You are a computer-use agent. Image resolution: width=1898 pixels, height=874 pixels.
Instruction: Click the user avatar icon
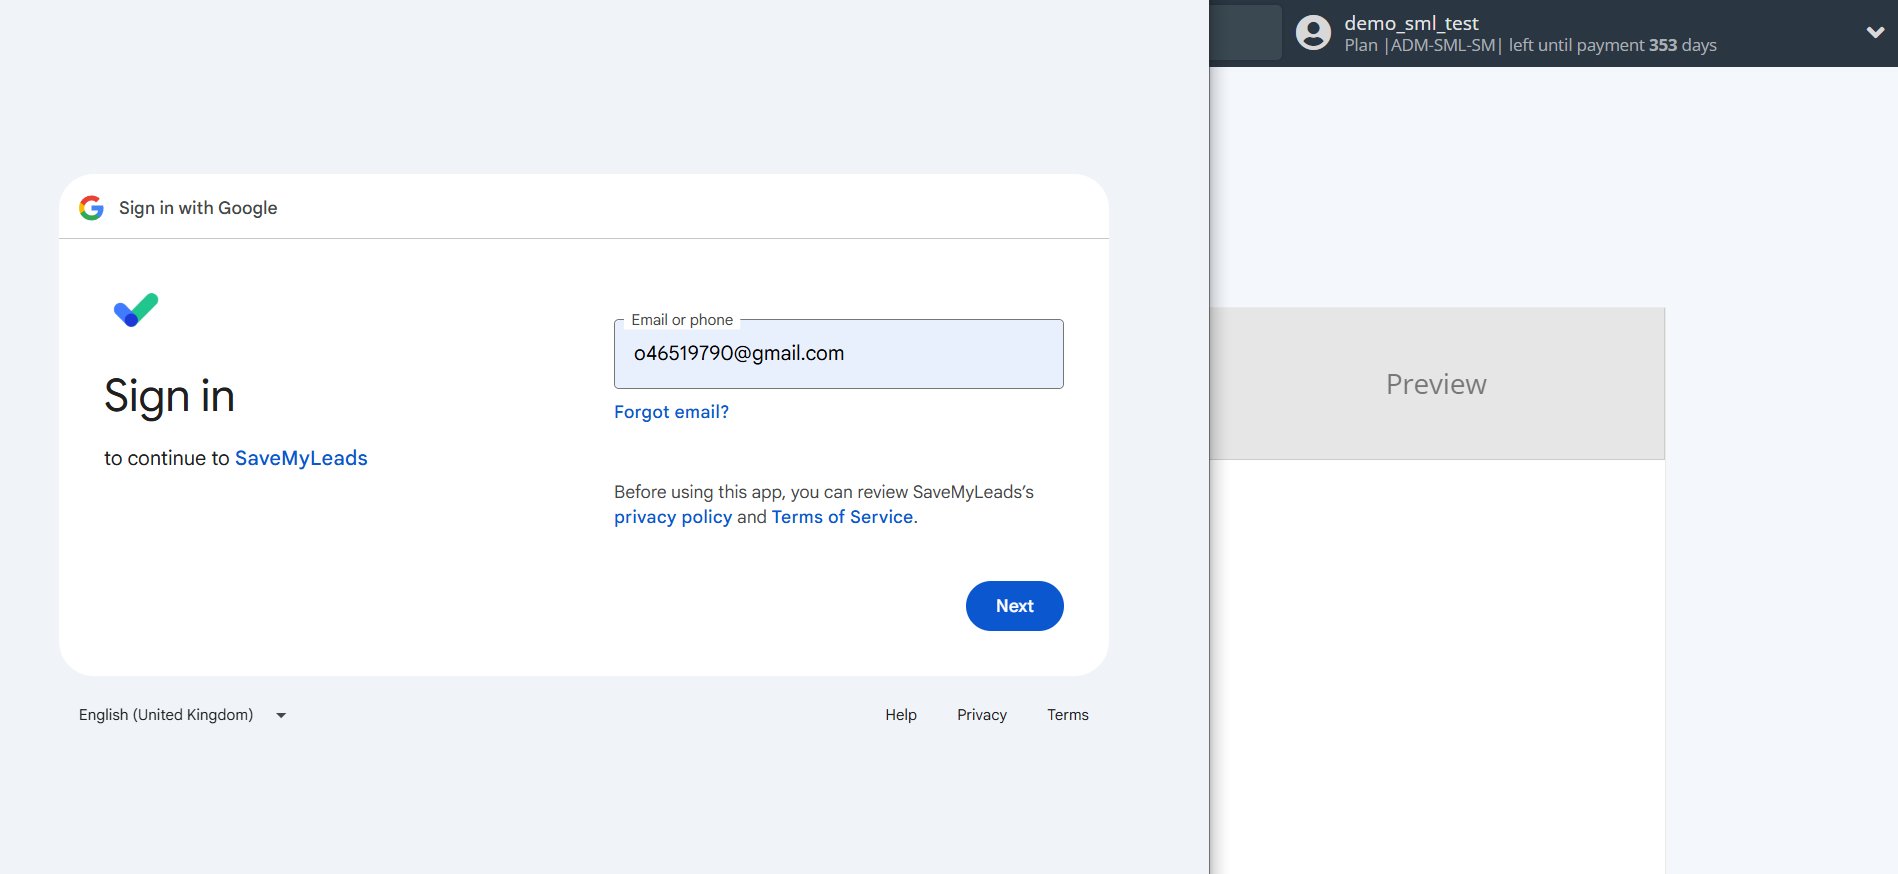(1313, 33)
